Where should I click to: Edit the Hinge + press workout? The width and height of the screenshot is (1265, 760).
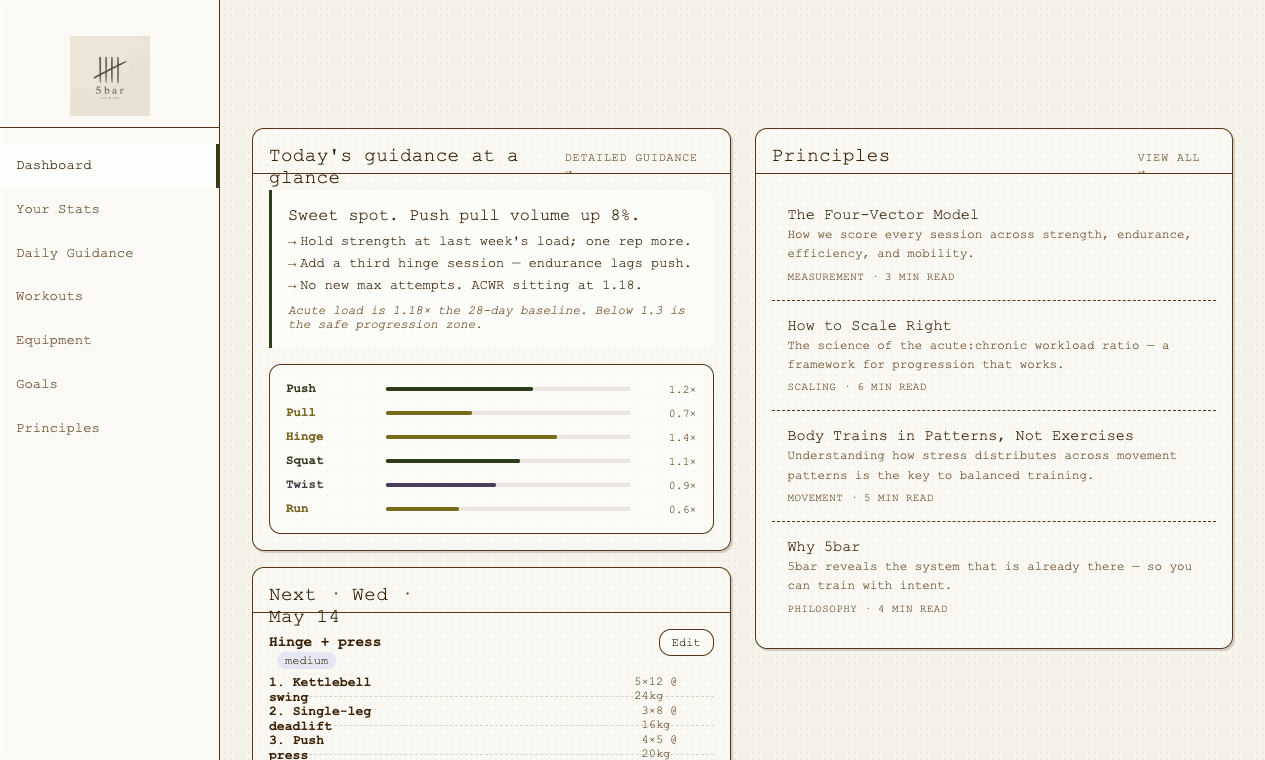click(x=686, y=643)
